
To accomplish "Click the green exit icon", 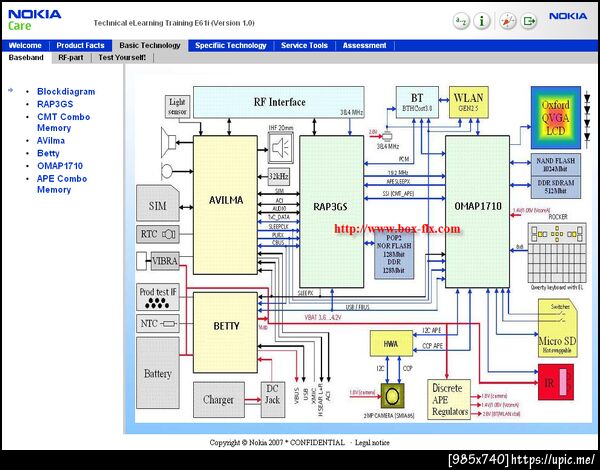I will [529, 21].
